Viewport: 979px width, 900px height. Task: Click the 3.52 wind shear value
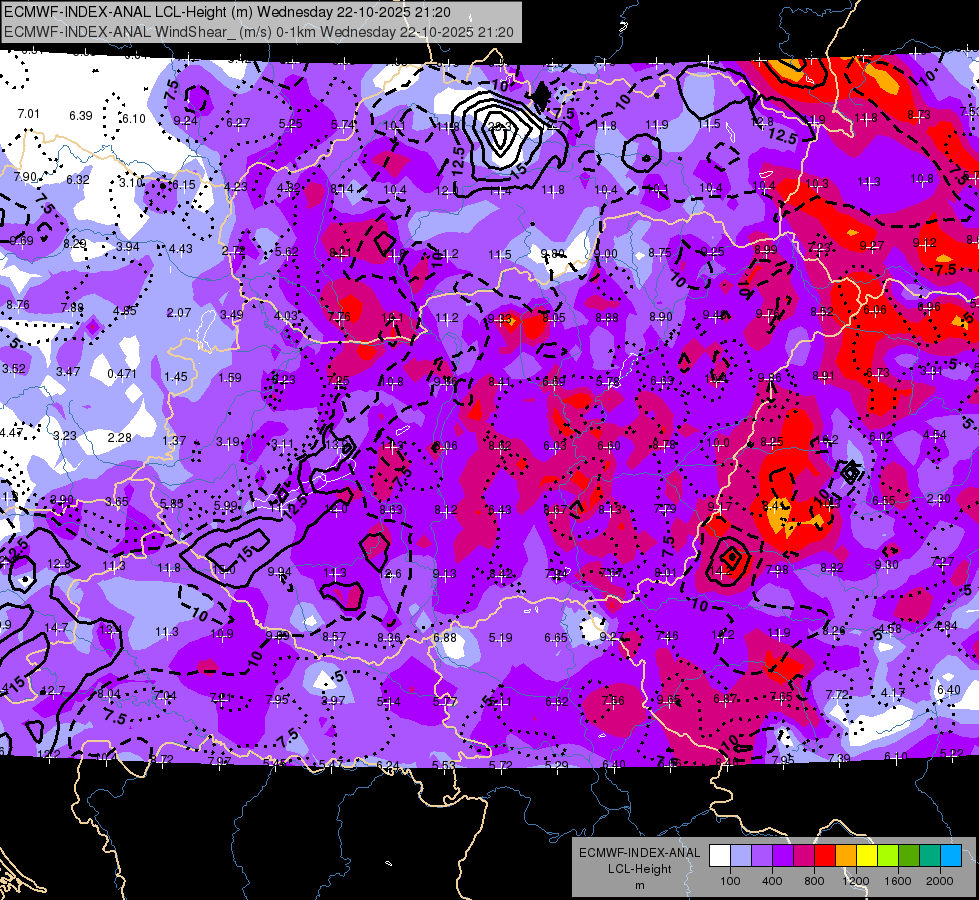14,368
